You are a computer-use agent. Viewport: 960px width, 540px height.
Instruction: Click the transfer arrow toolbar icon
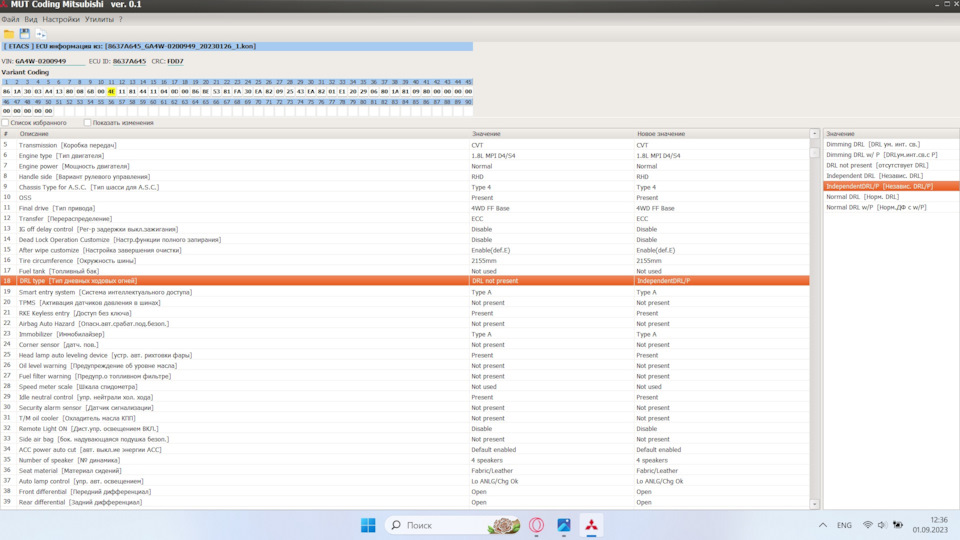coord(40,34)
